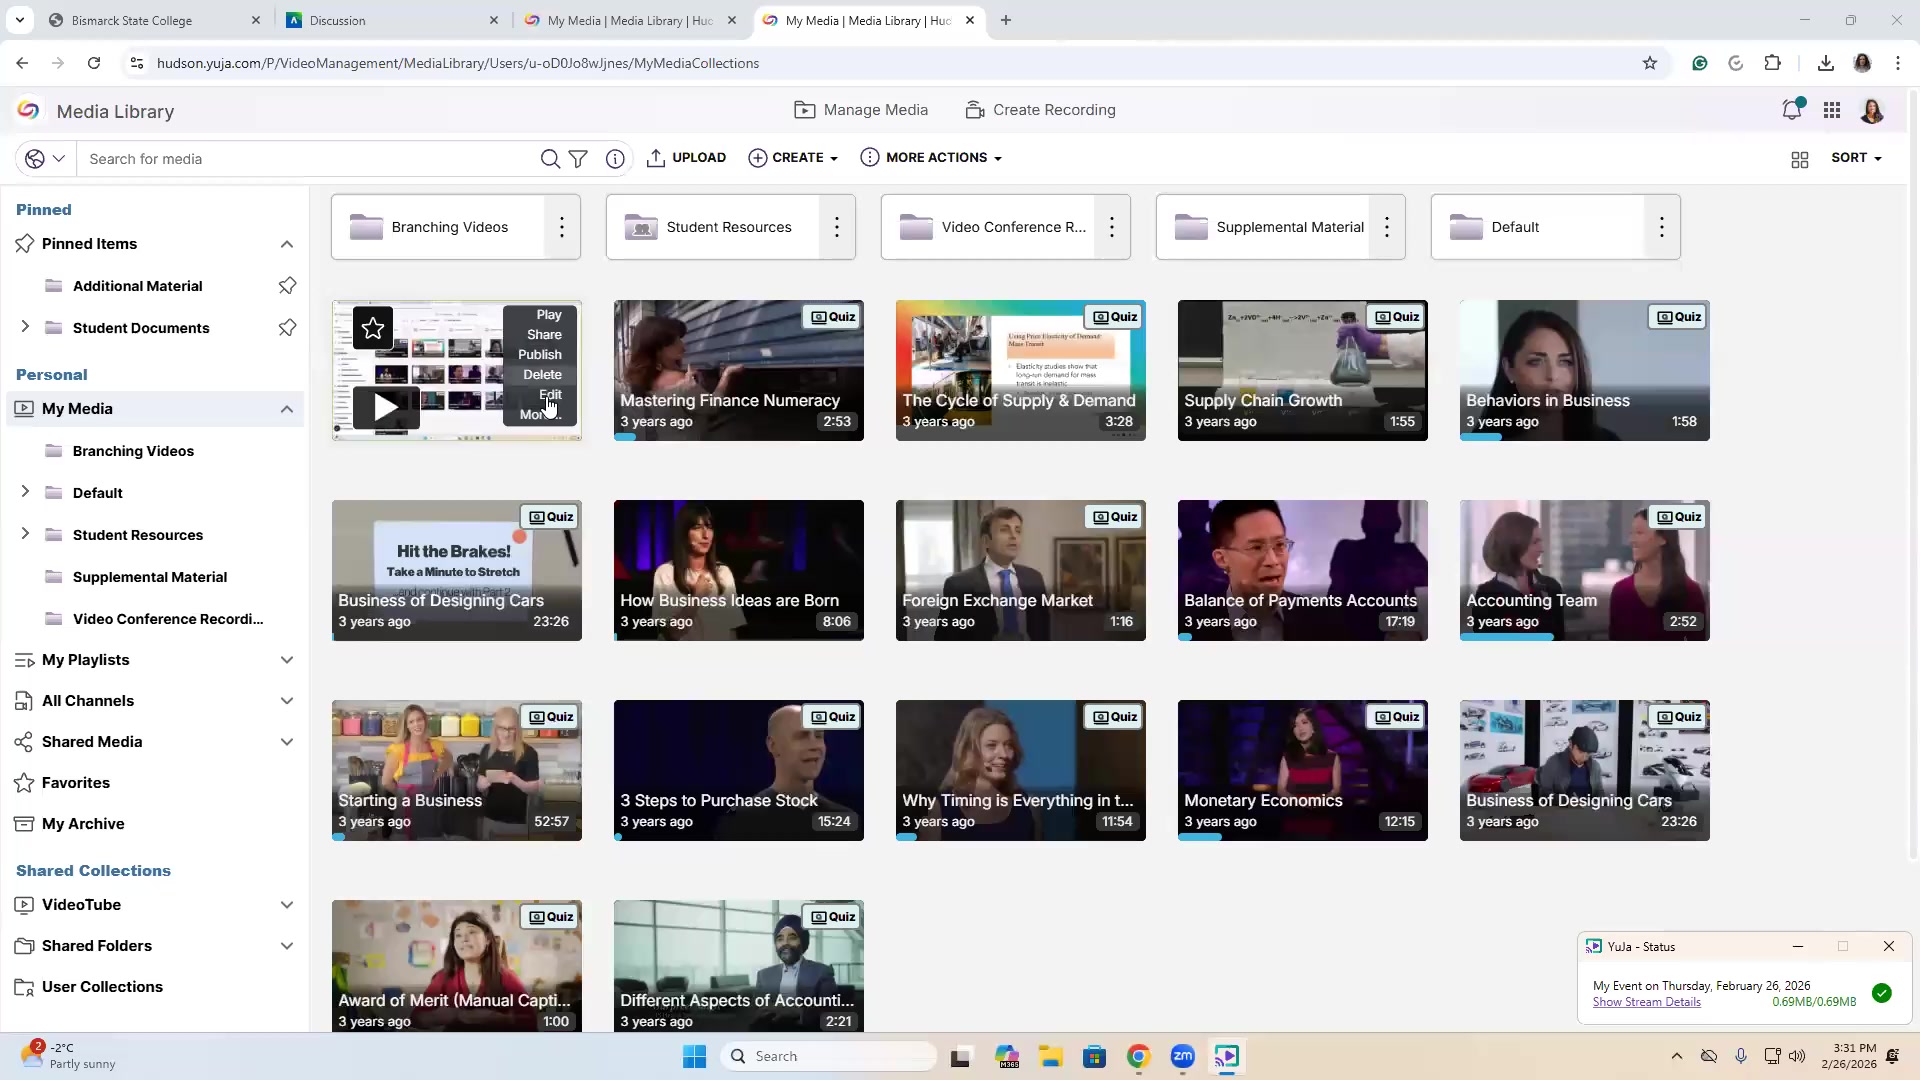Image resolution: width=1920 pixels, height=1080 pixels.
Task: Collapse the Pinned Items section
Action: tap(287, 244)
